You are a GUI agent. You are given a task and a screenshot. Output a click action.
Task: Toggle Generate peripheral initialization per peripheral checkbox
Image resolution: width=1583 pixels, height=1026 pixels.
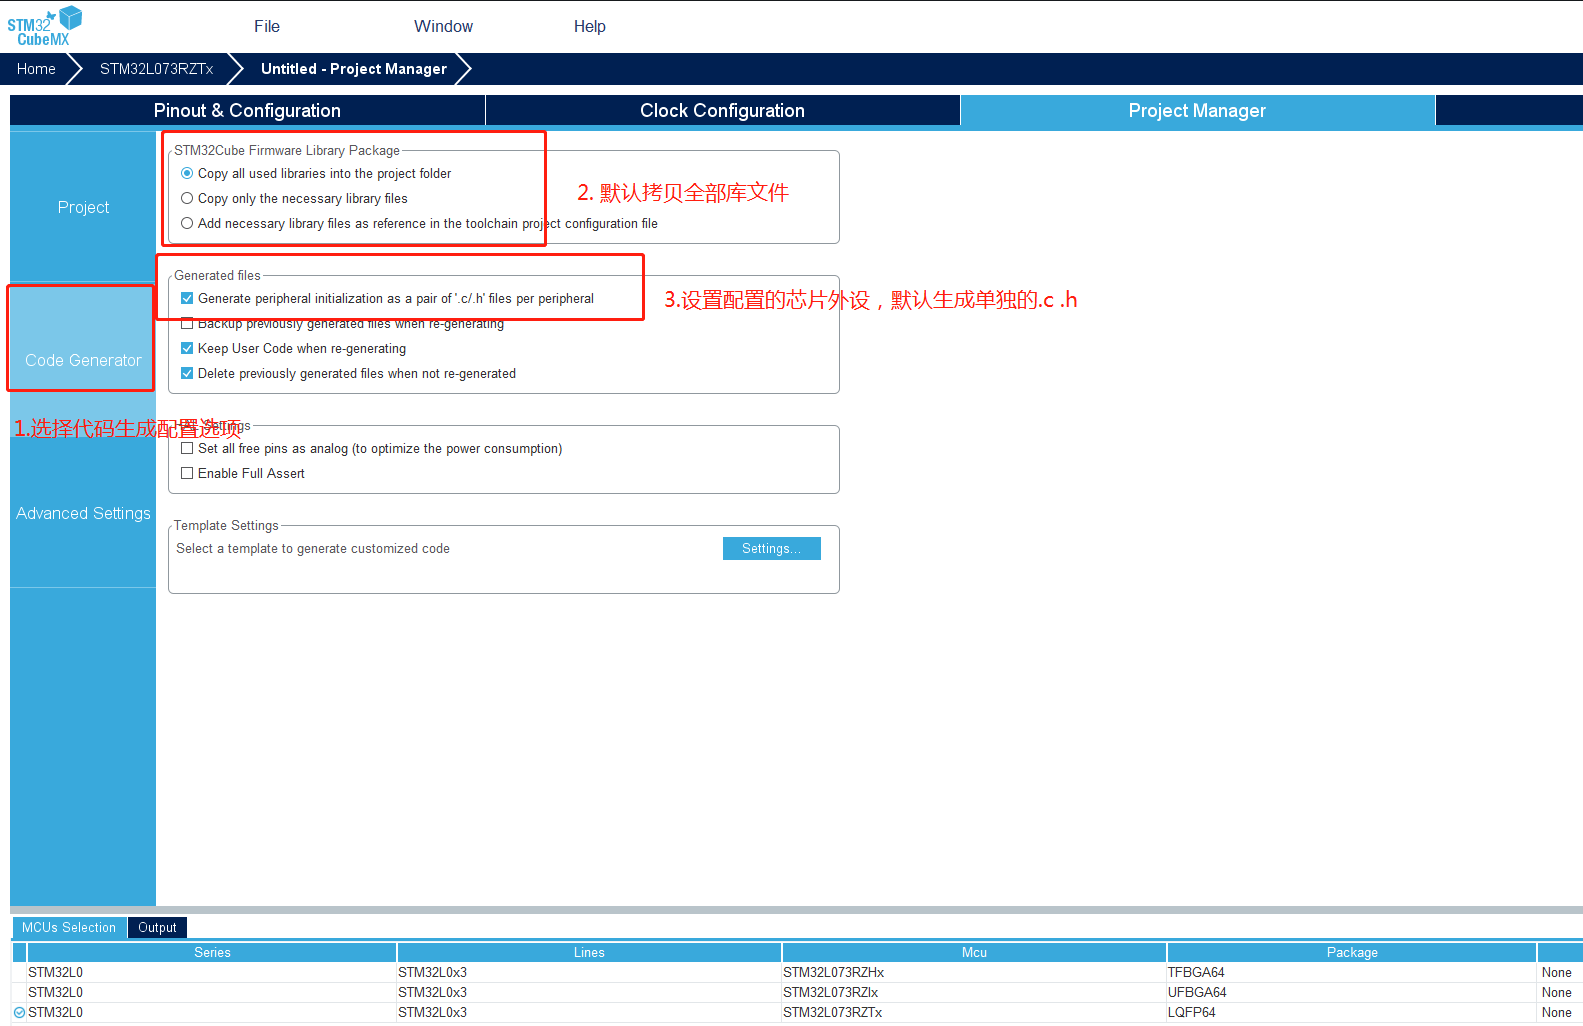(x=187, y=298)
